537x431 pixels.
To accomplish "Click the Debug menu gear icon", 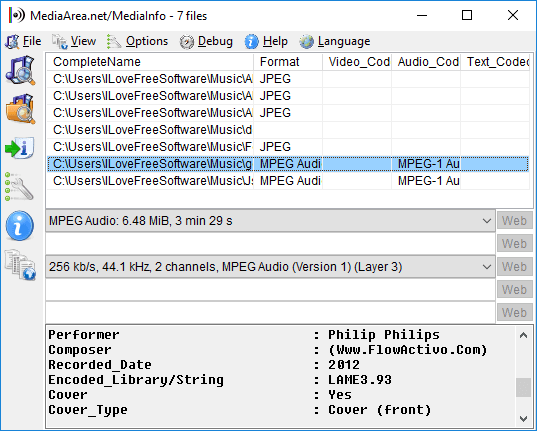I will (x=187, y=42).
